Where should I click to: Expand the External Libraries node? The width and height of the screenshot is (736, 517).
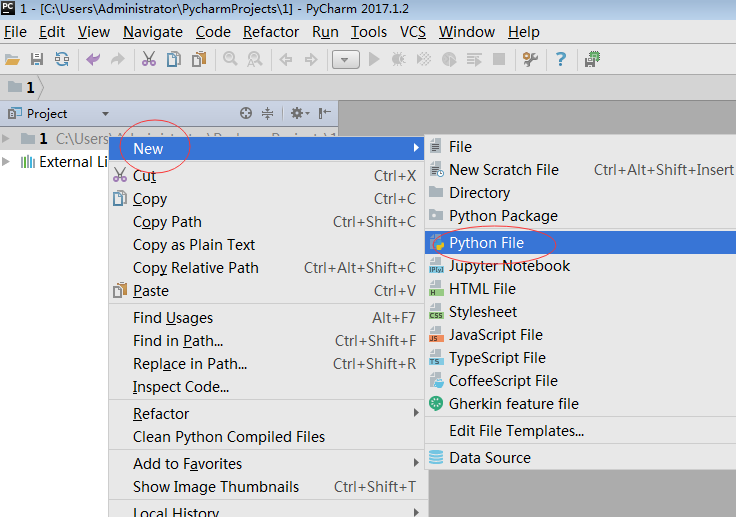point(6,162)
